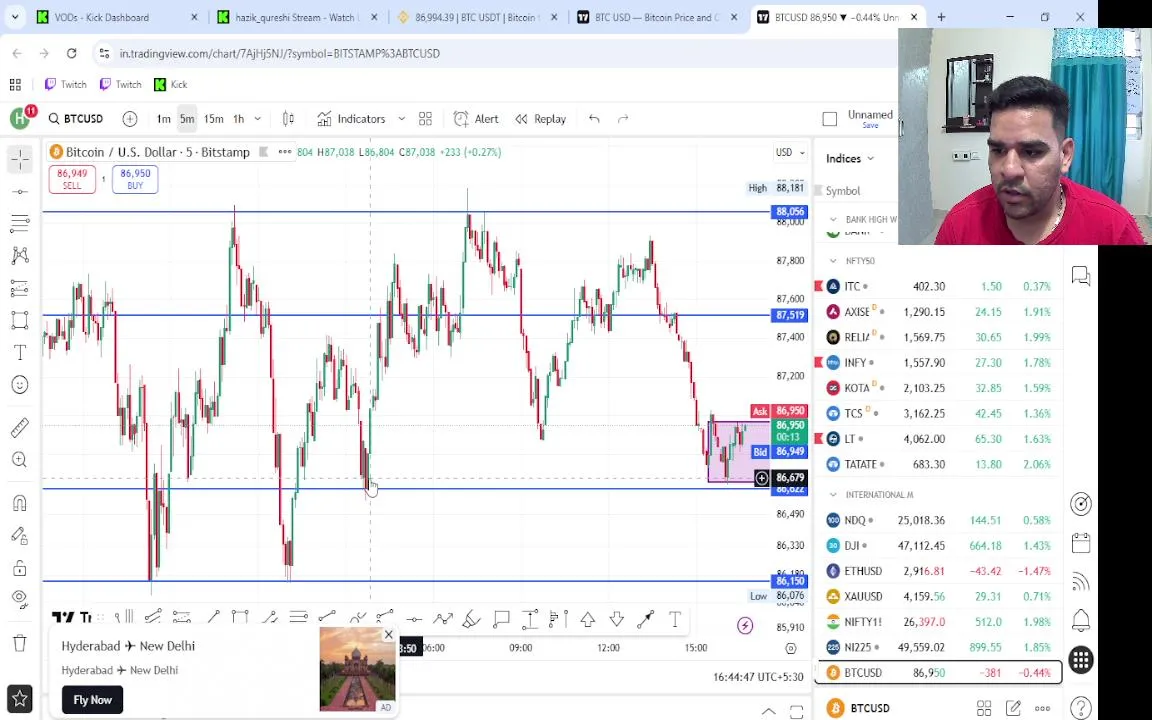
Task: Select the Zoom In tool
Action: (20, 460)
